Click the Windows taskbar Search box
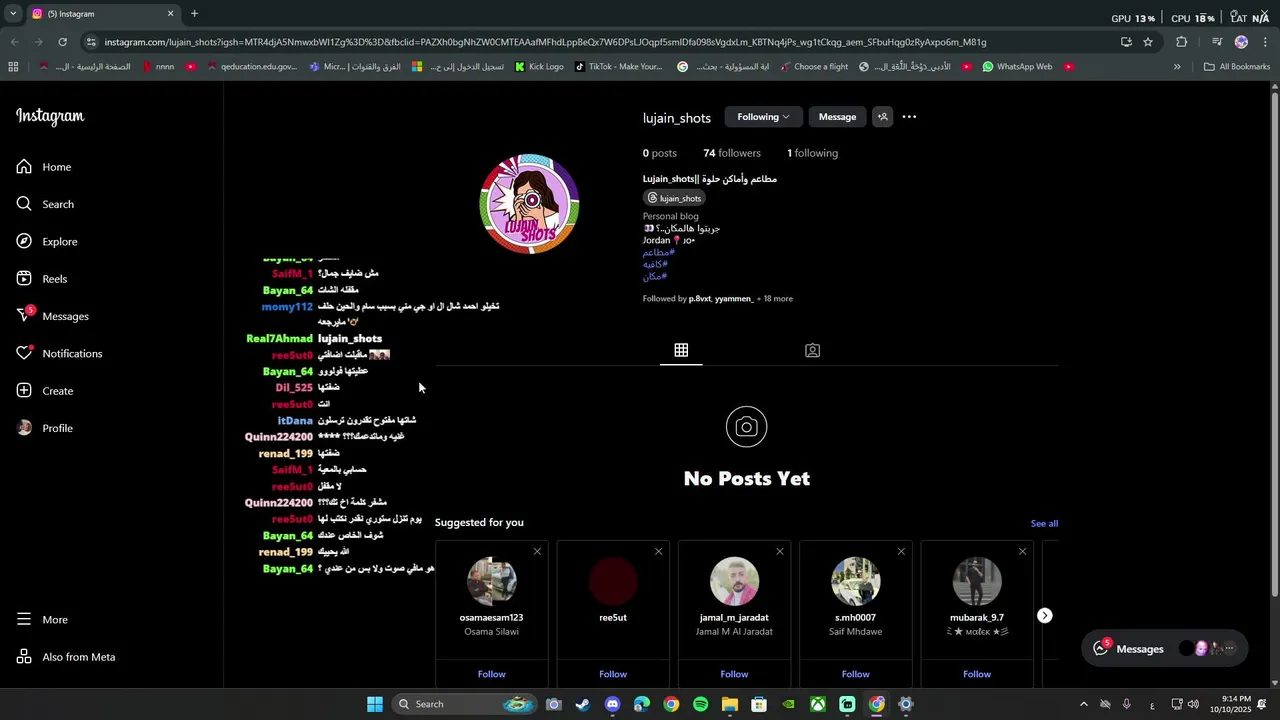 (465, 704)
